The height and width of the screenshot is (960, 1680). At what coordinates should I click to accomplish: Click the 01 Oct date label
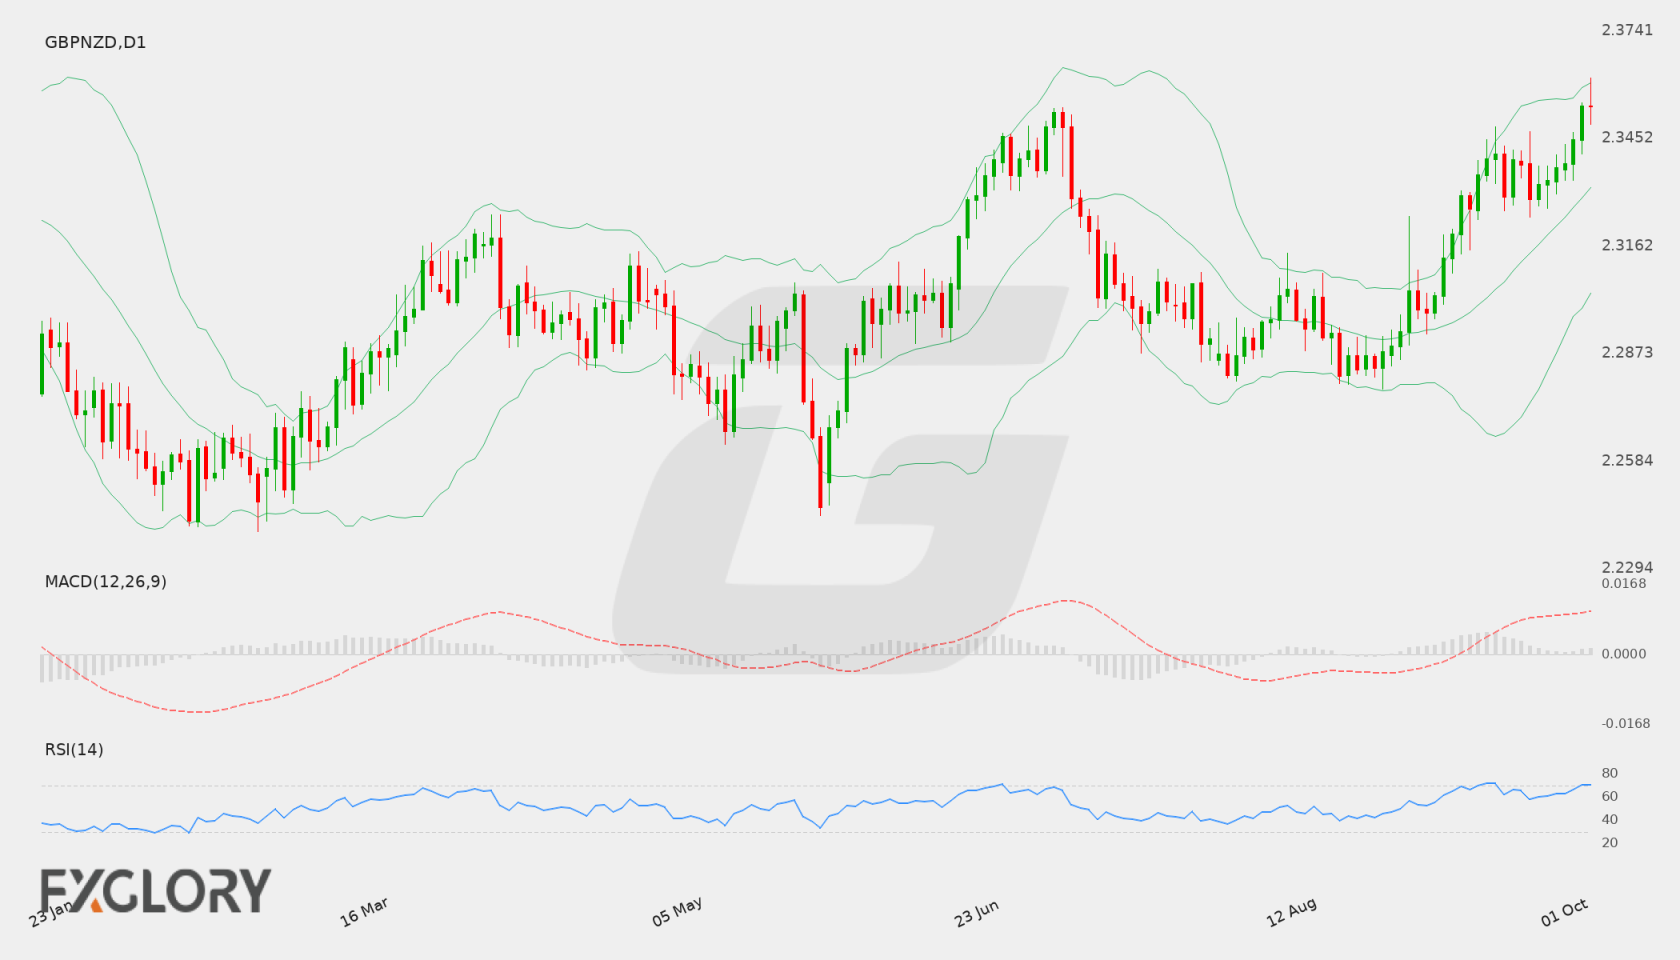(1564, 912)
